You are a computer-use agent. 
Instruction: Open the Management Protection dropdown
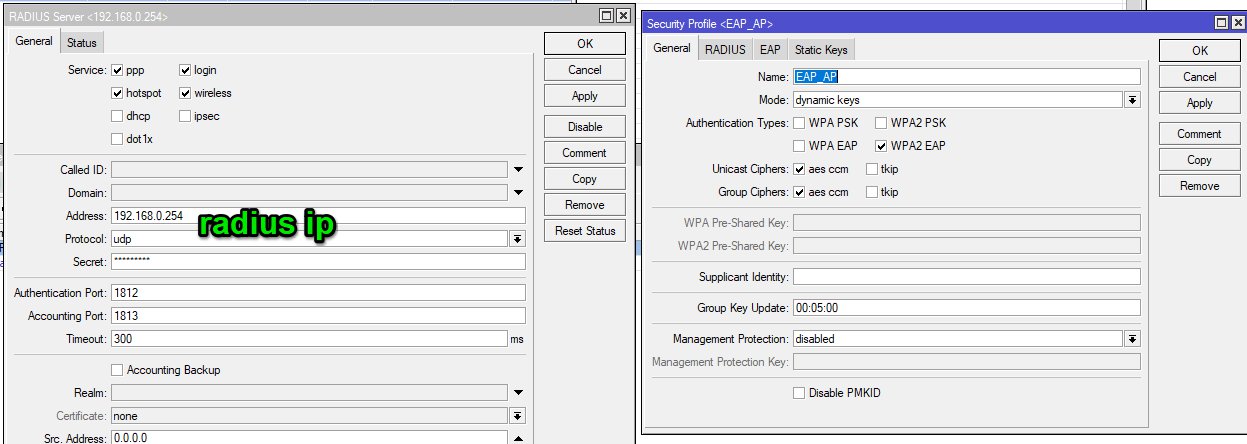1132,339
